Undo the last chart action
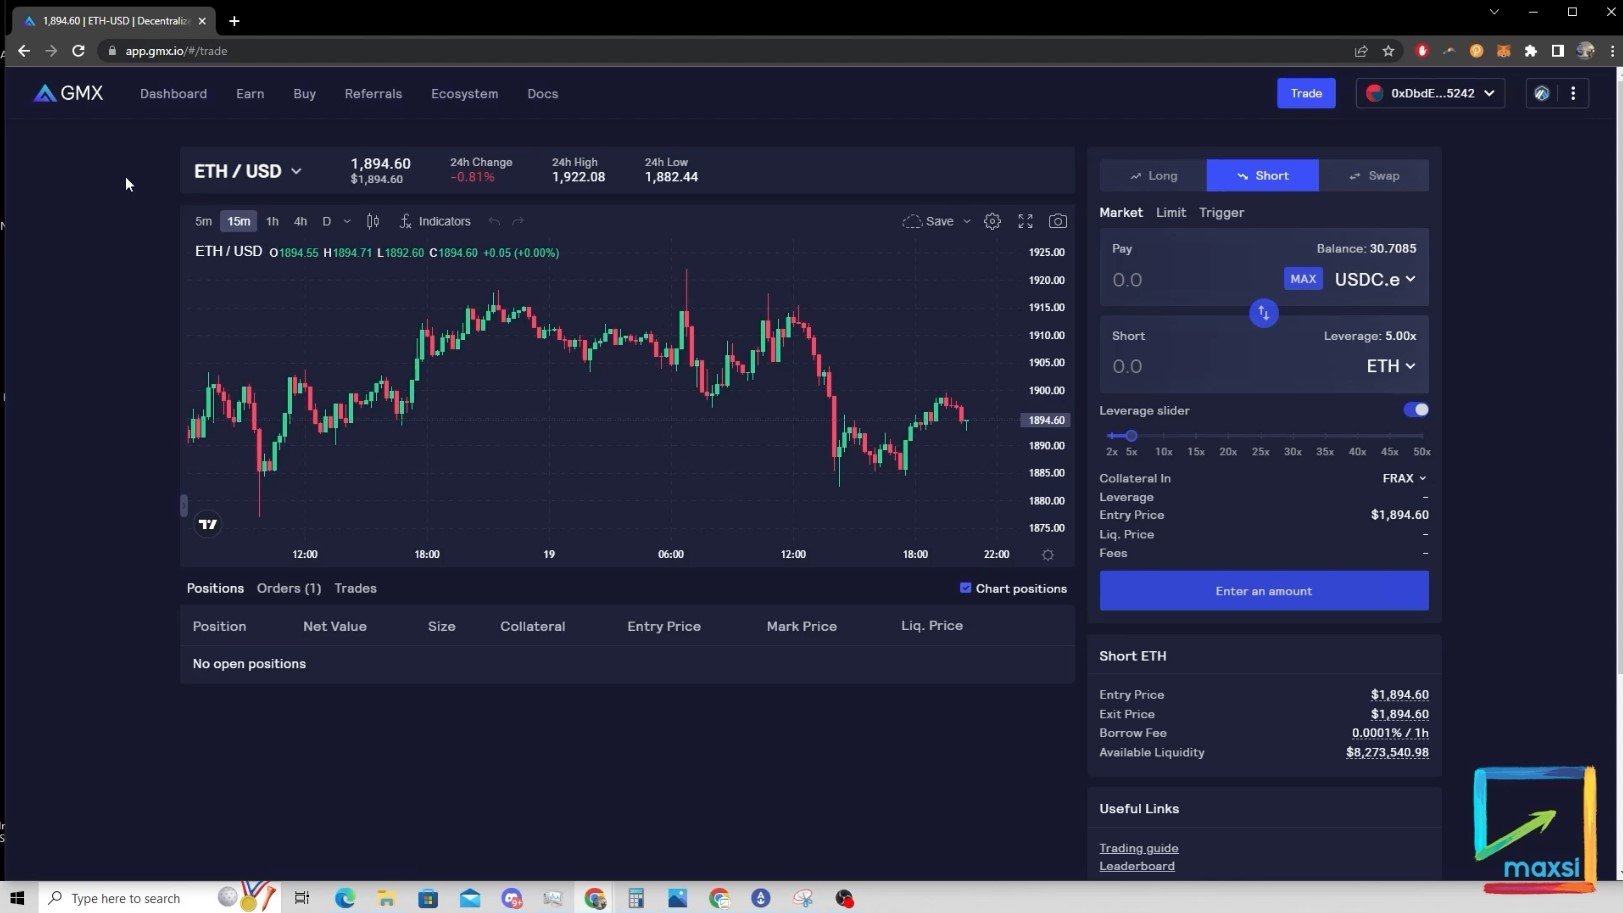This screenshot has width=1623, height=913. (494, 221)
